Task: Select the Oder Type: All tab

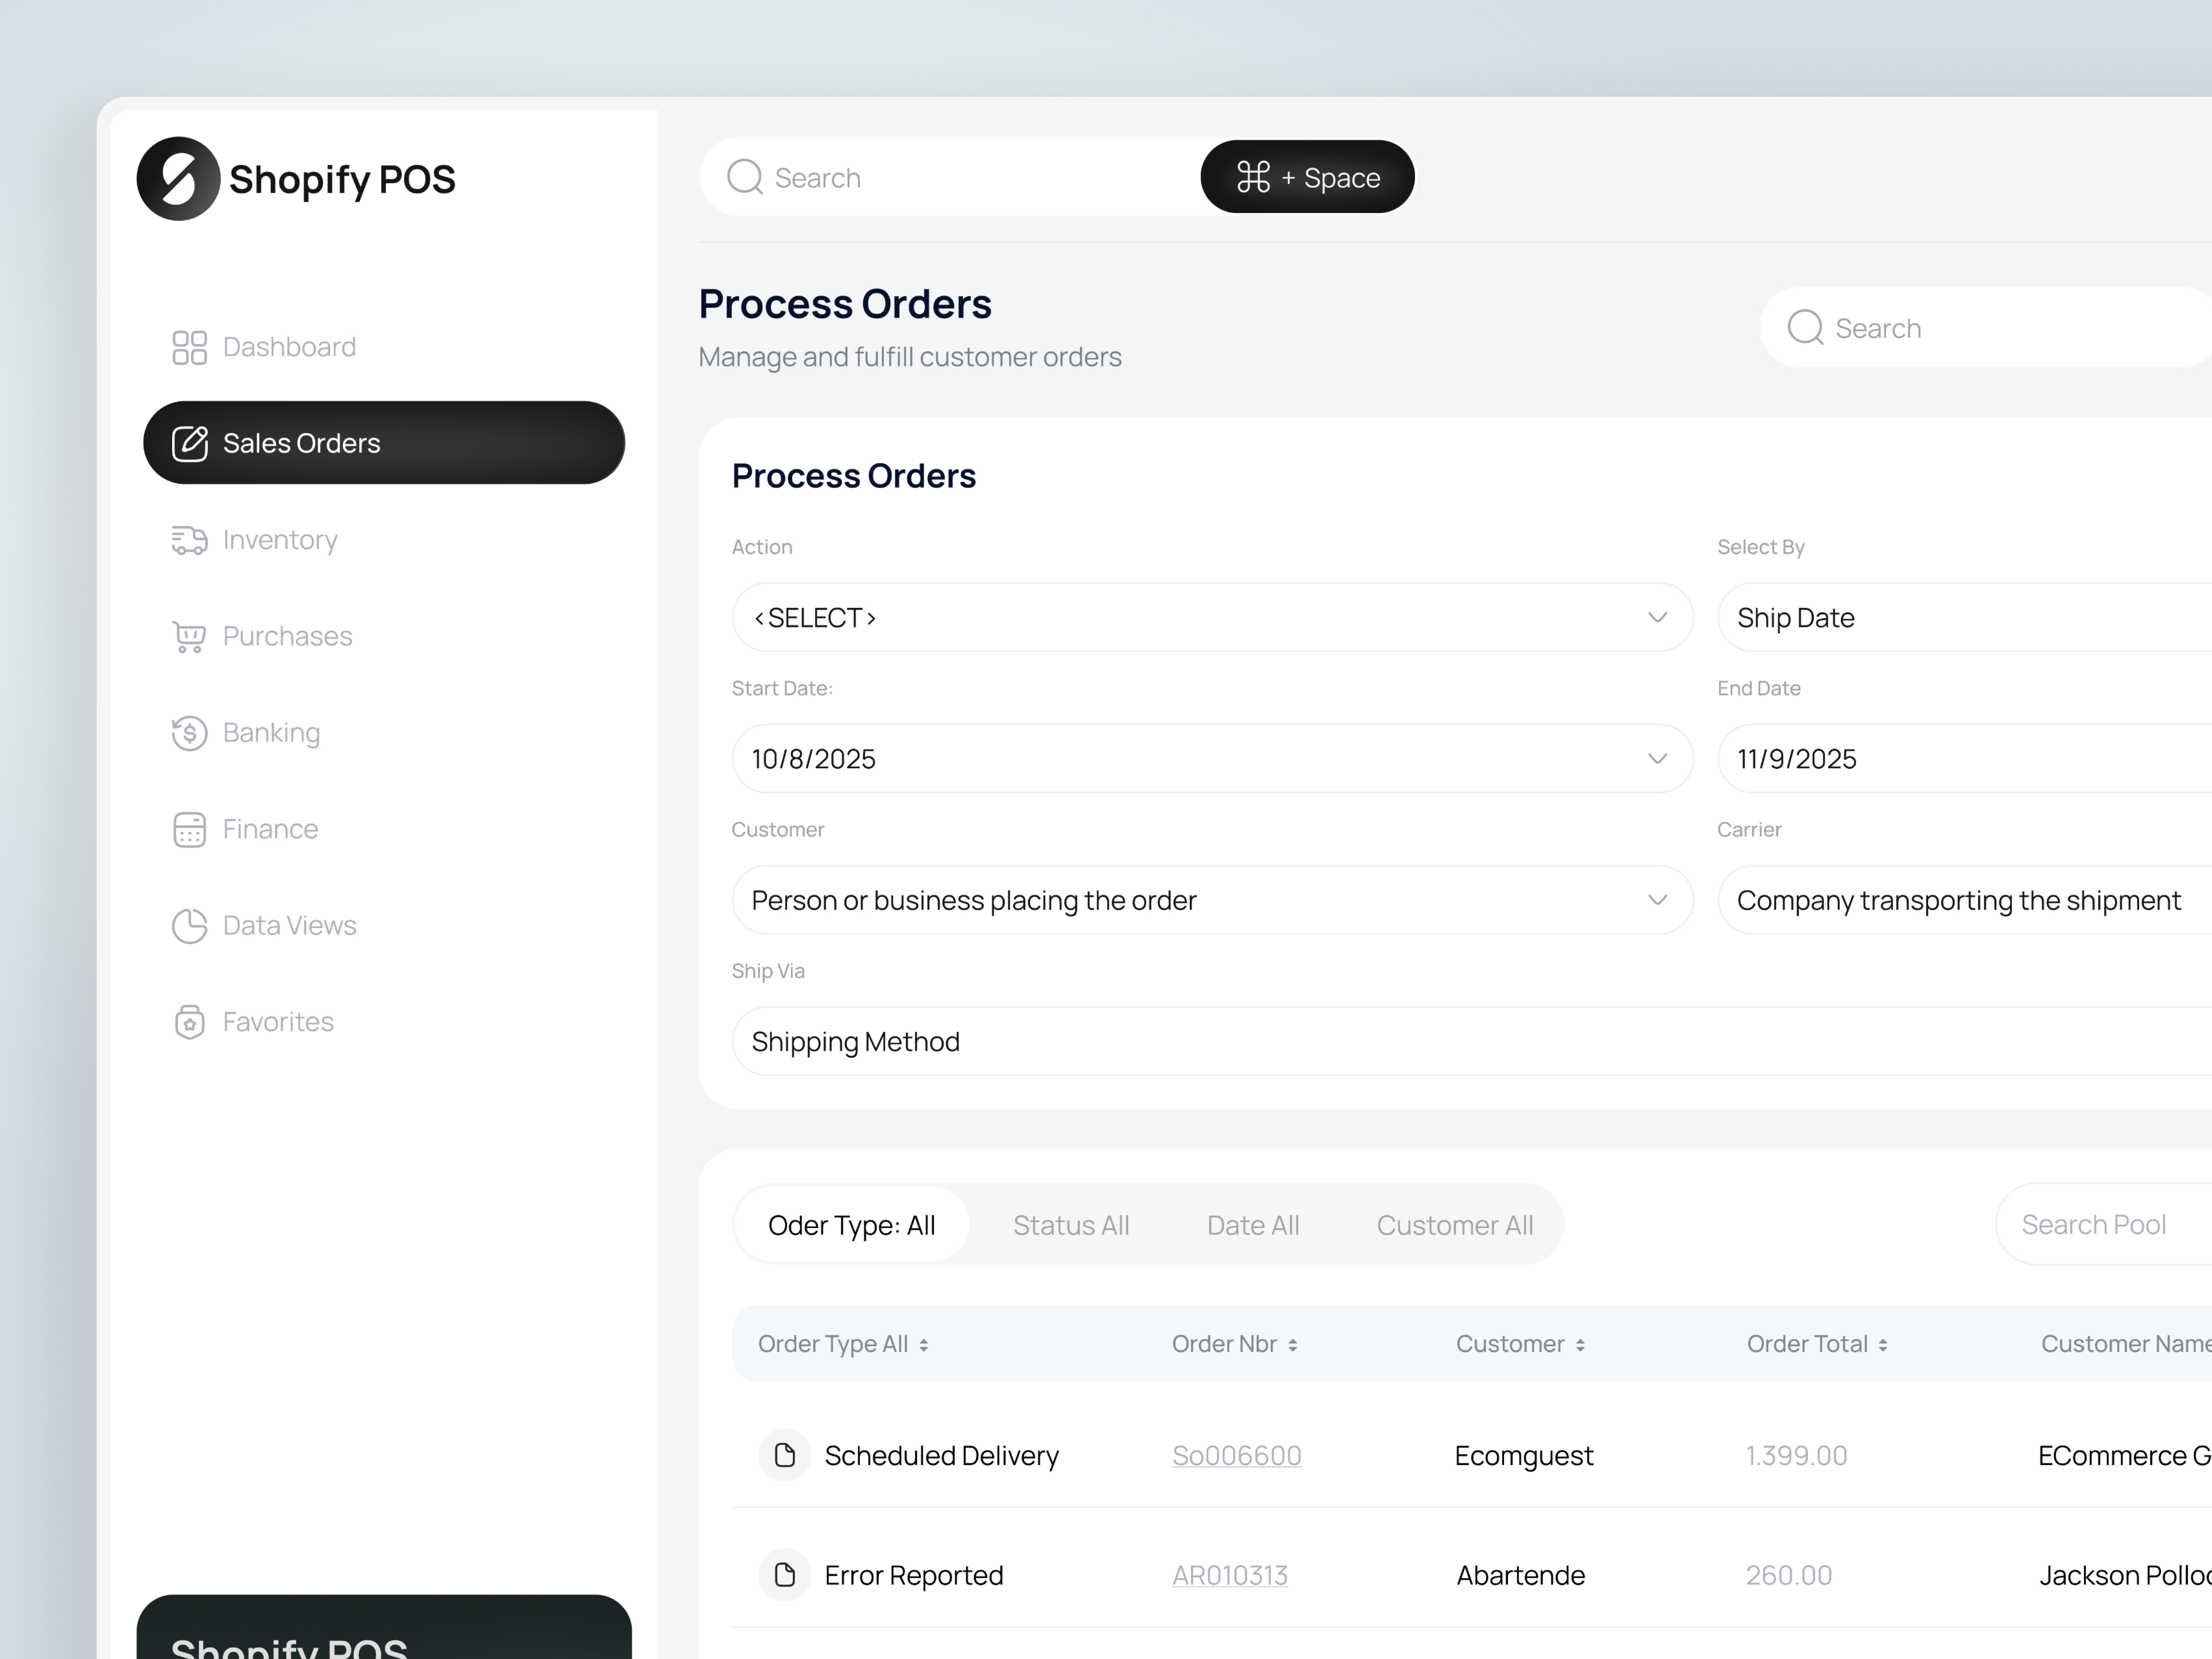Action: tap(852, 1225)
